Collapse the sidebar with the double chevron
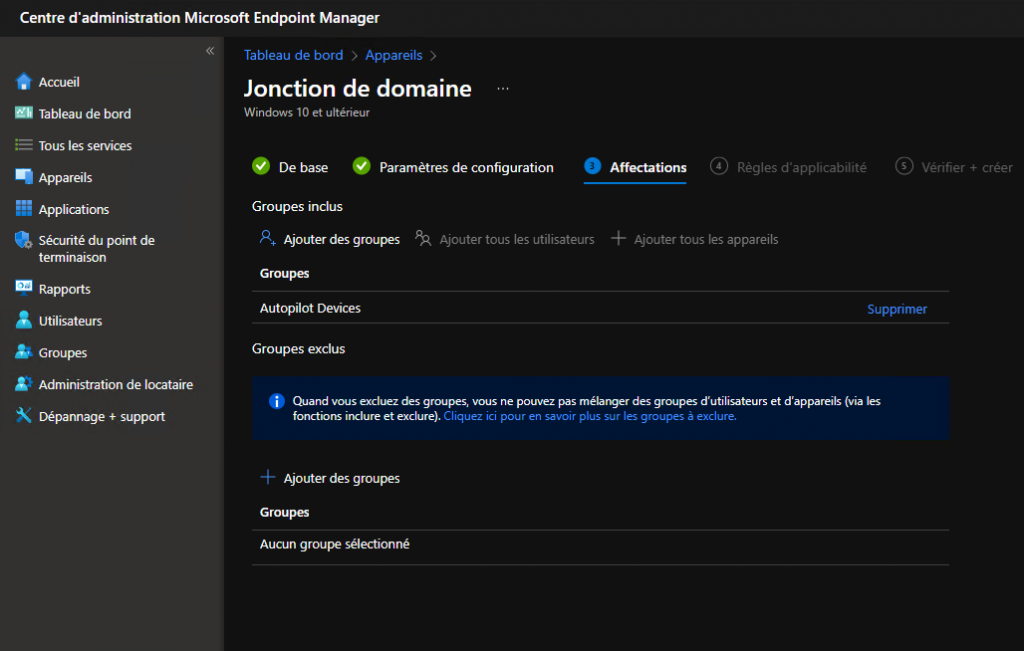Image resolution: width=1024 pixels, height=651 pixels. pos(210,51)
